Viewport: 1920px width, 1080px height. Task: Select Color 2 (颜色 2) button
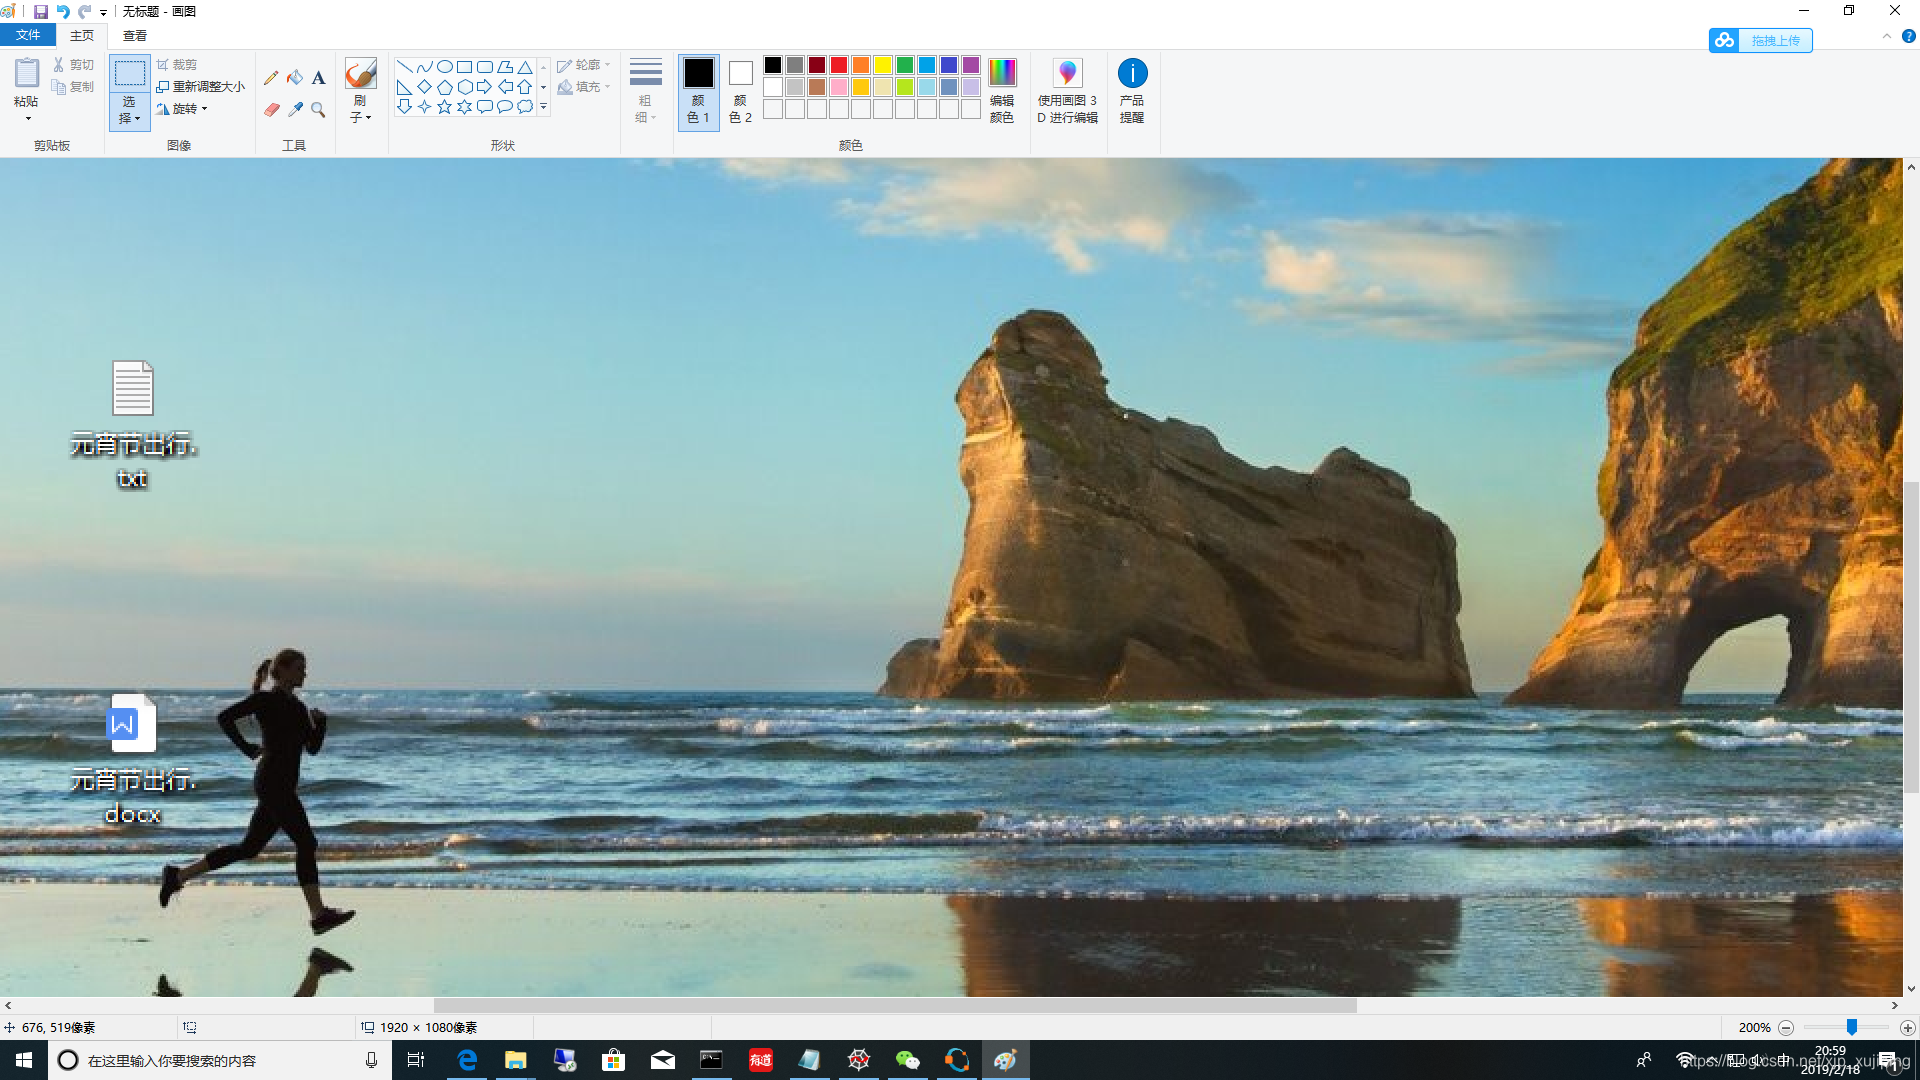740,90
